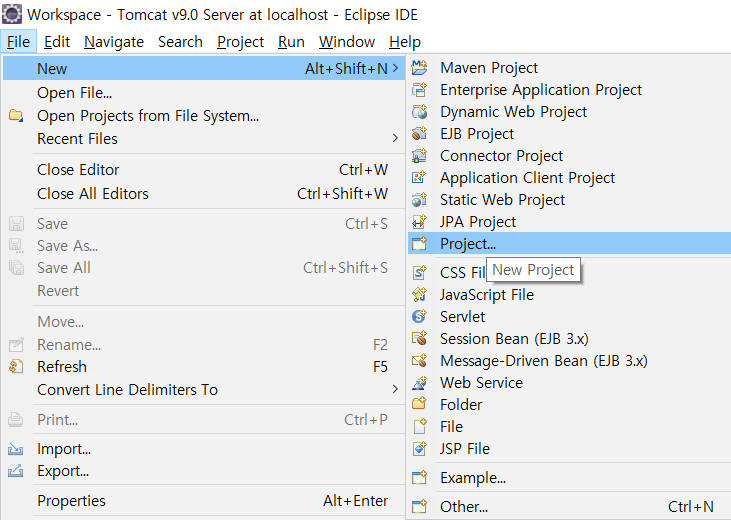Select Example... label
This screenshot has height=520, width=731.
[473, 478]
